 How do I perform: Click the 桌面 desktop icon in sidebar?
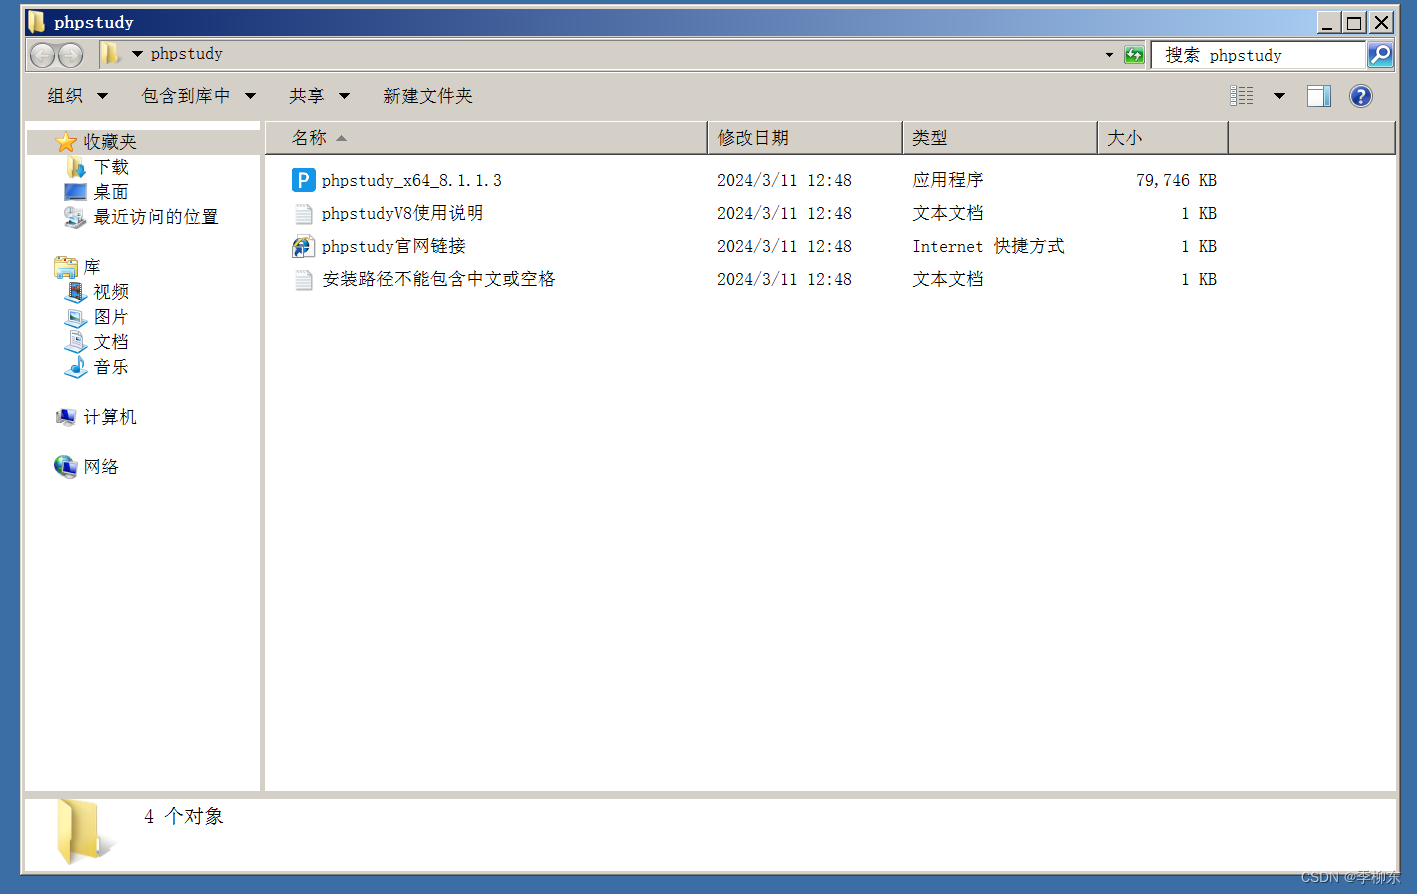(76, 192)
